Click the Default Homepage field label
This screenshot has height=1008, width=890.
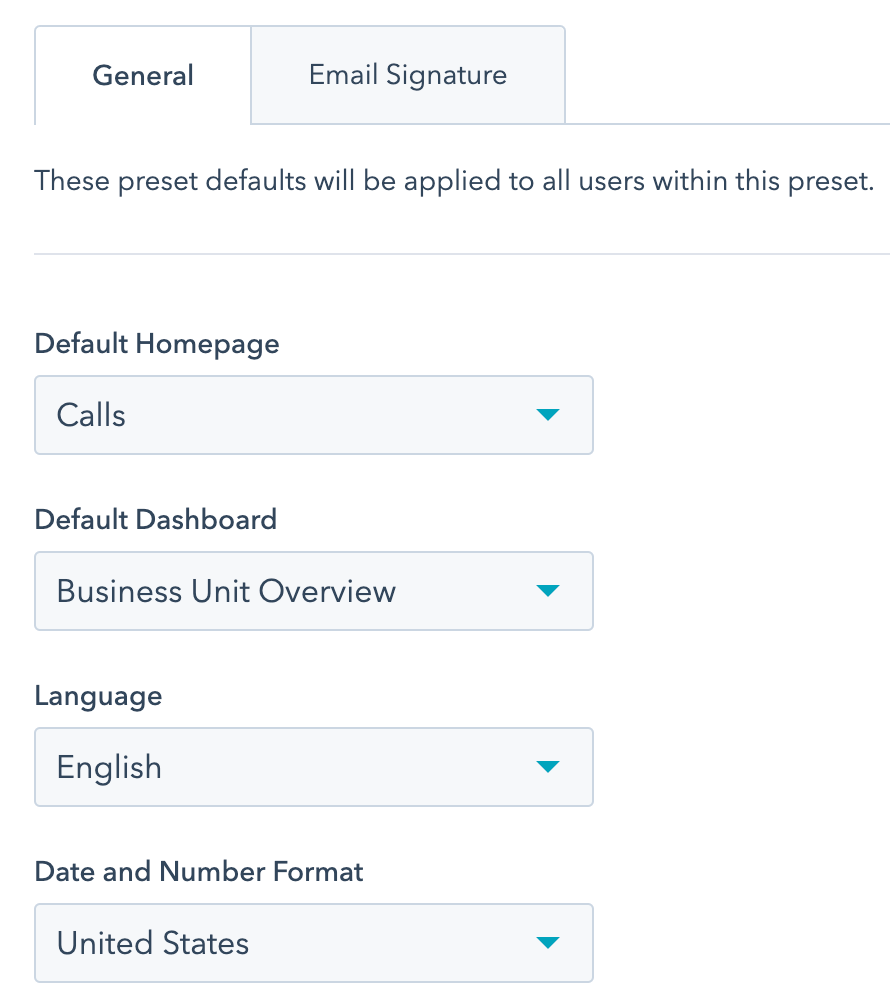coord(157,343)
